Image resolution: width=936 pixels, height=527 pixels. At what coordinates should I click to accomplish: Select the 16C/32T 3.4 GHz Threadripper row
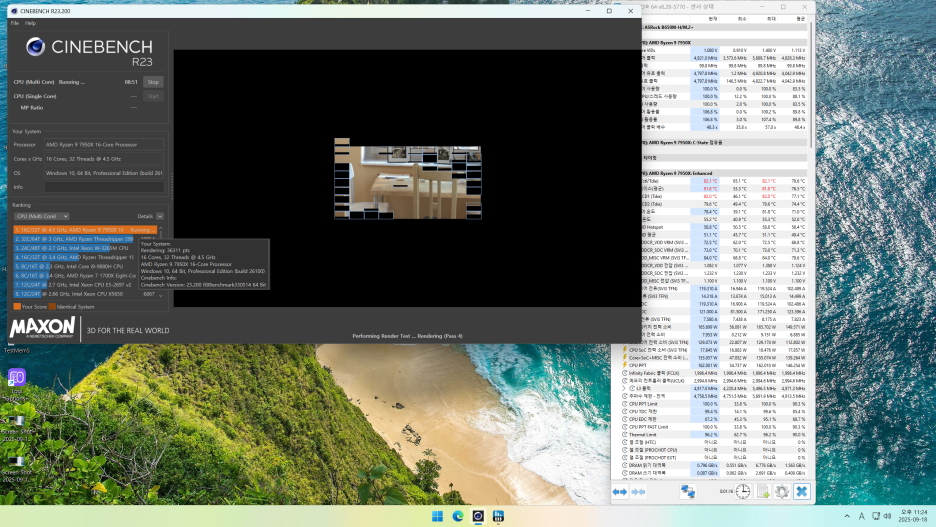[x=74, y=257]
